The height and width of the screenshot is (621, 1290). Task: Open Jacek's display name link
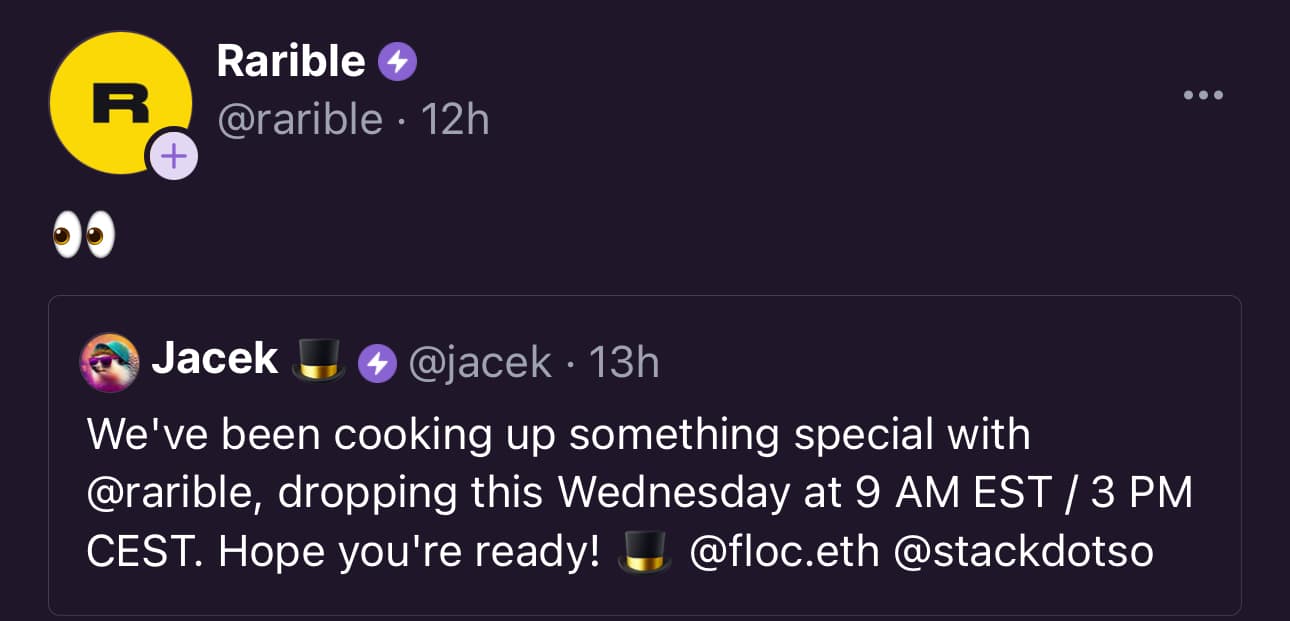click(x=215, y=359)
